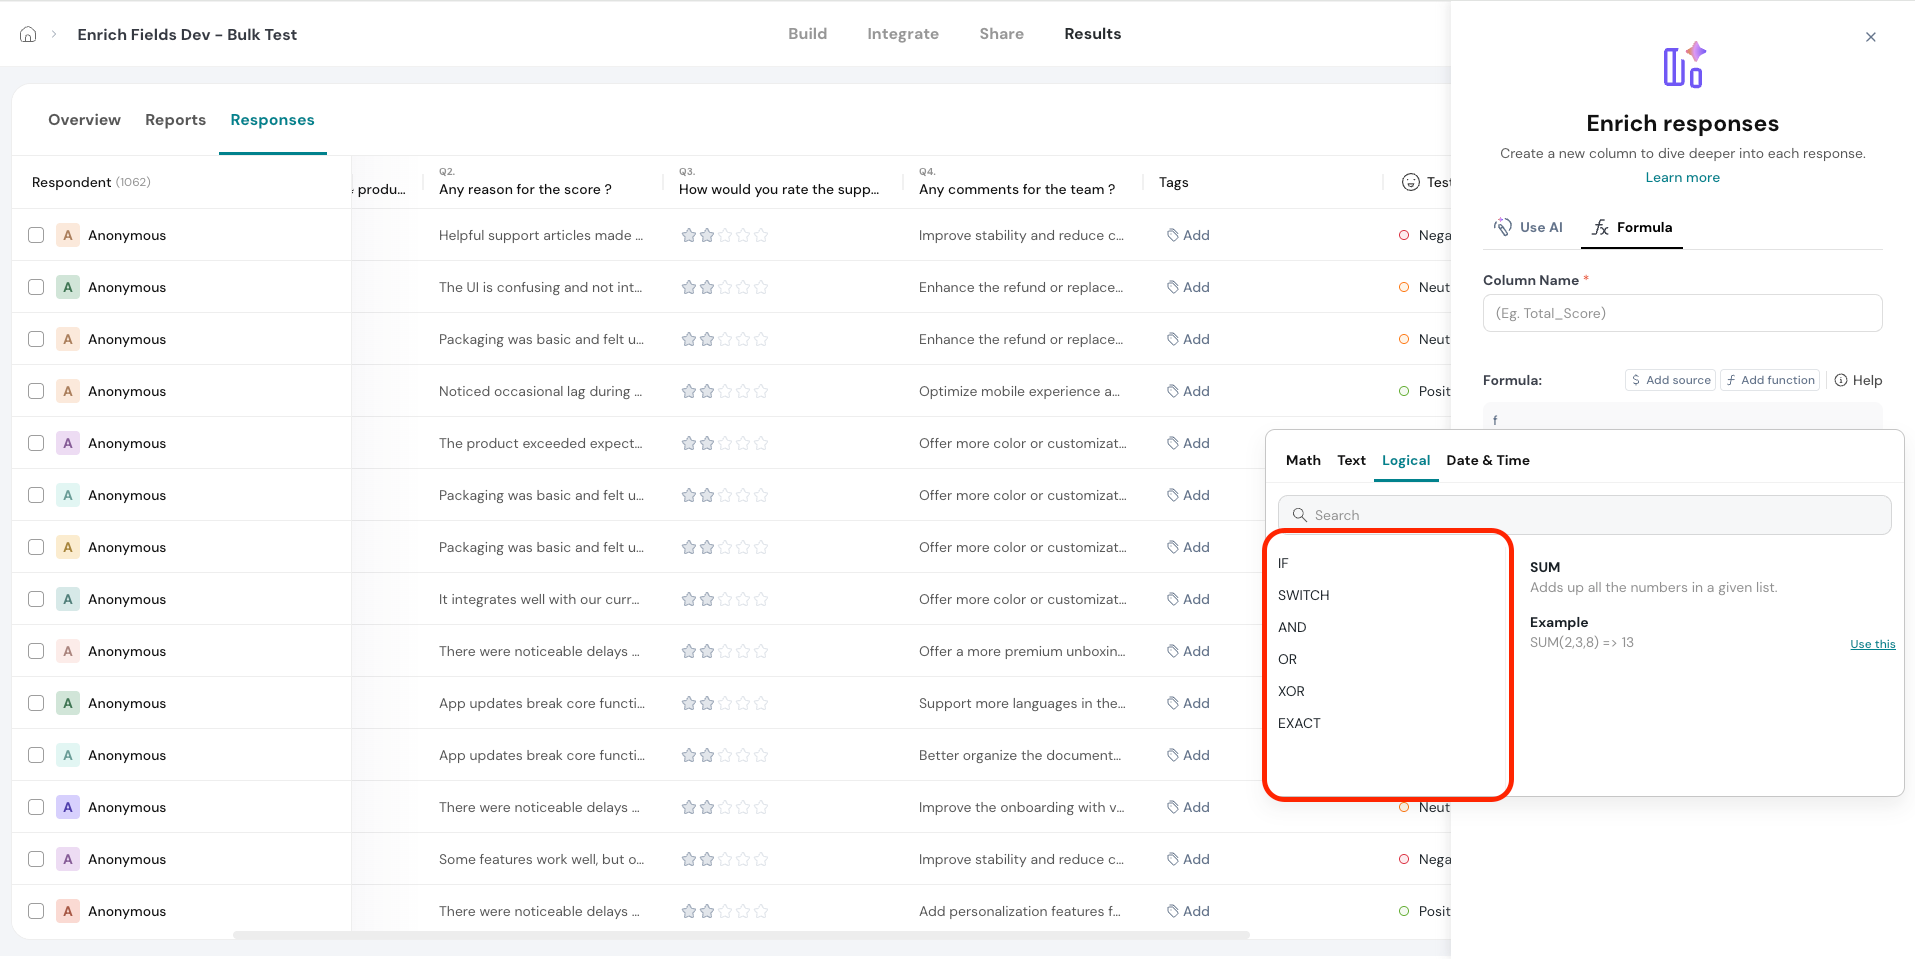Open the Add source dropdown
Viewport: 1915px width, 959px height.
tap(1670, 380)
